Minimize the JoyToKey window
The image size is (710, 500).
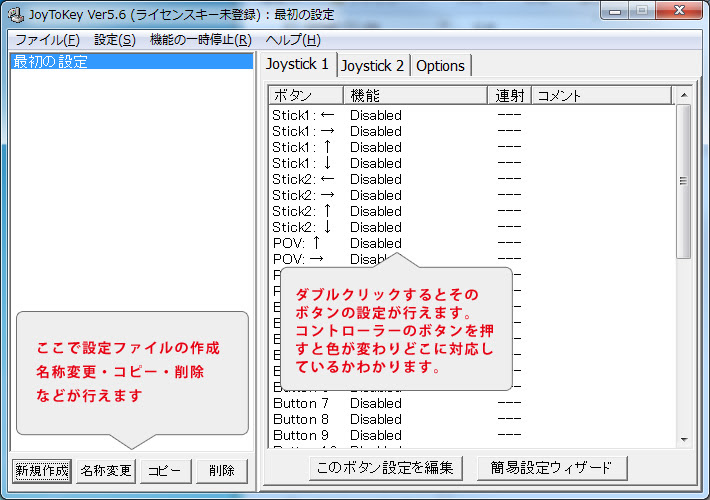[615, 11]
